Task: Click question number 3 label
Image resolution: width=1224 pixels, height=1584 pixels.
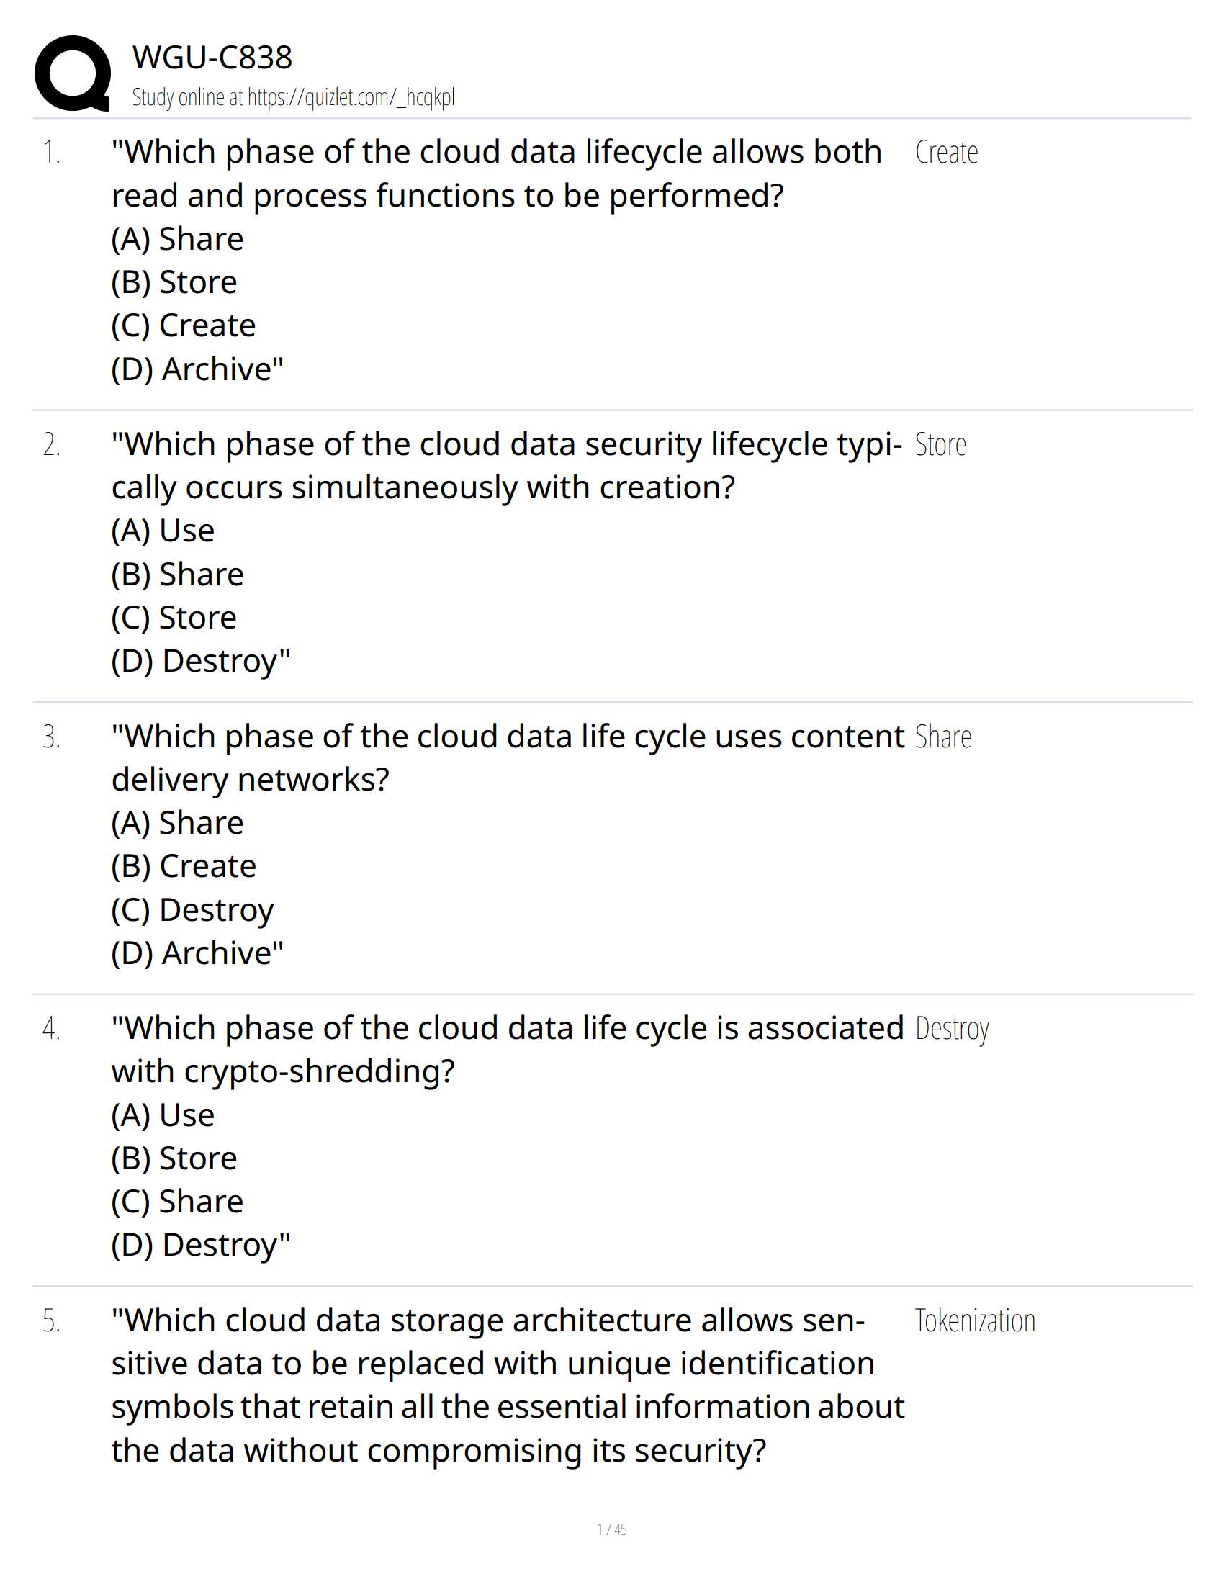Action: coord(52,737)
